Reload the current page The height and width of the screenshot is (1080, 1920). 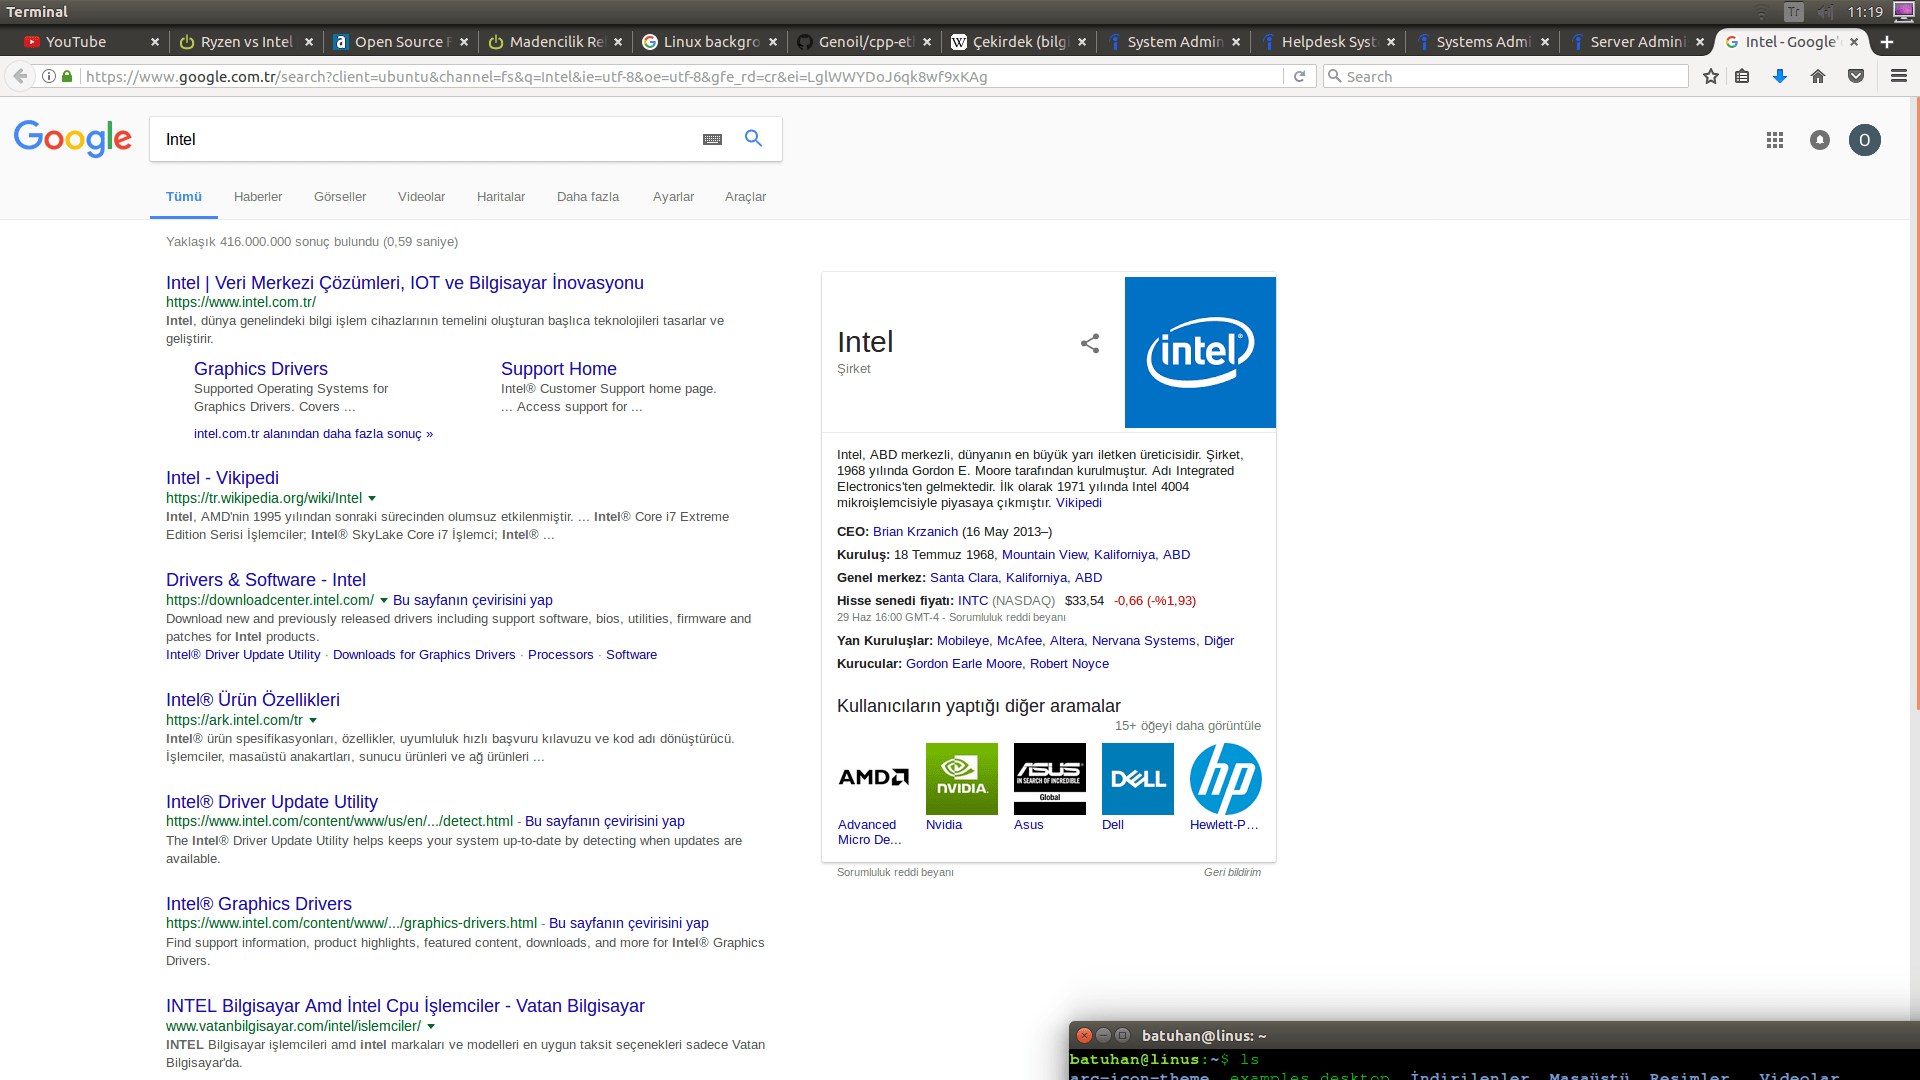(1299, 76)
